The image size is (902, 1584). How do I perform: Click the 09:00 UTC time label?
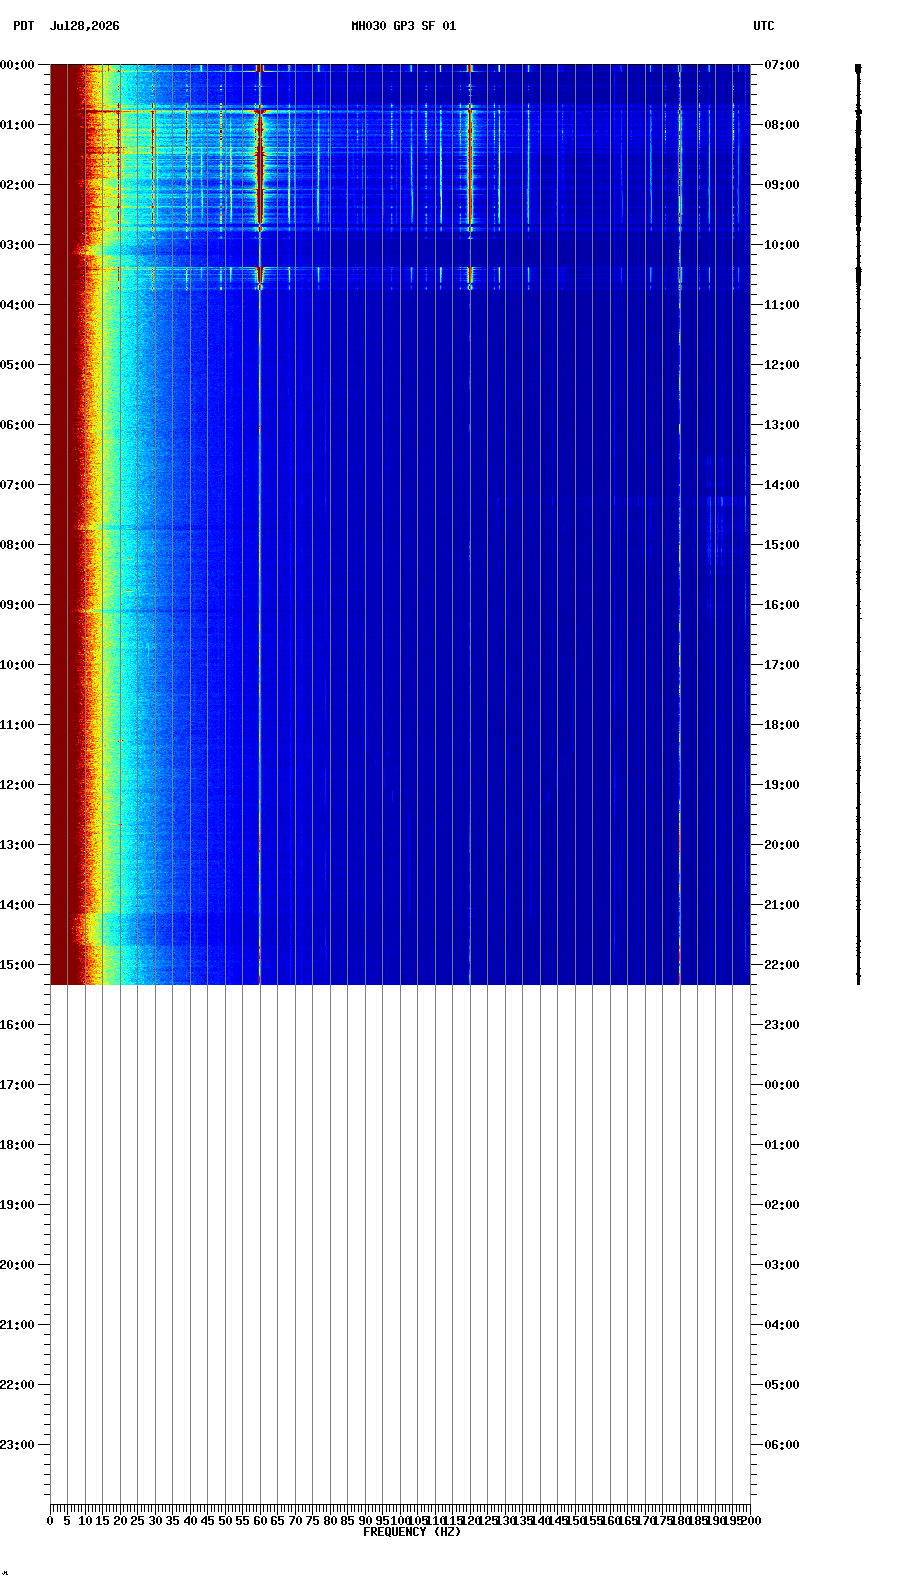pos(782,185)
